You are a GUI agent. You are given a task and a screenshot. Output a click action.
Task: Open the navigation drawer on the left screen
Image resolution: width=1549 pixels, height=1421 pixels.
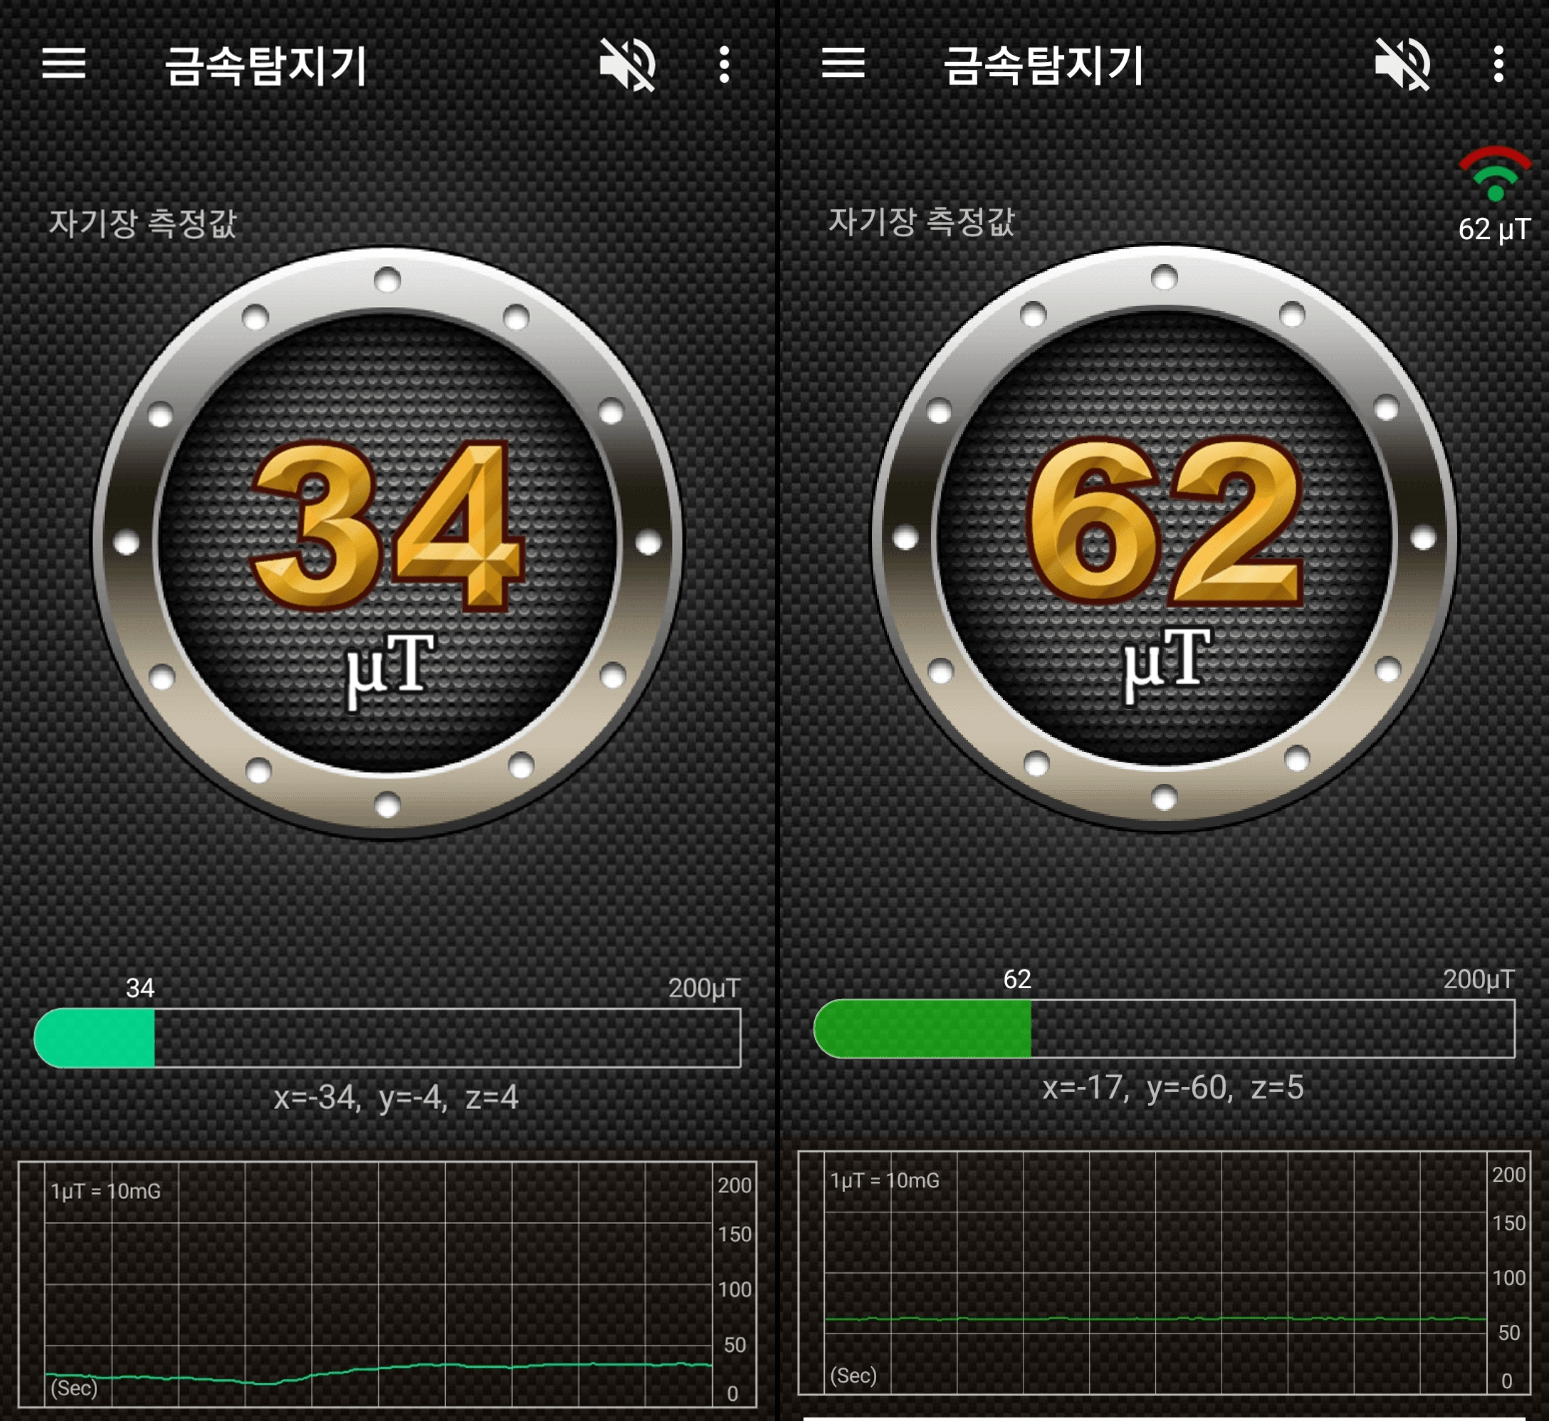(64, 64)
